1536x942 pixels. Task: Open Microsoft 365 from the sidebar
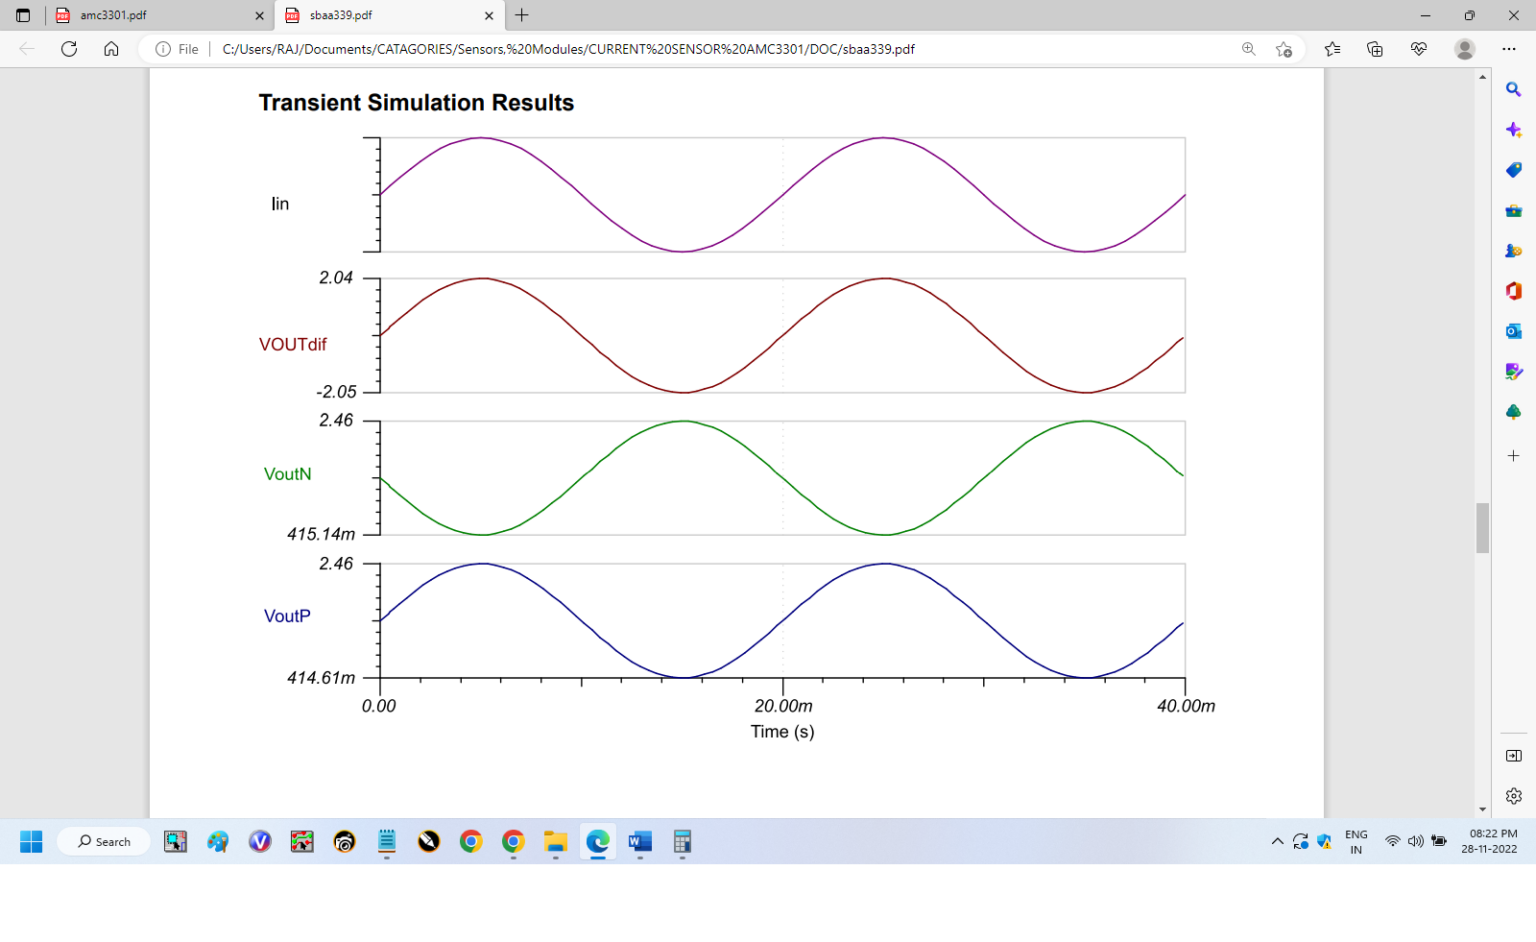[1513, 291]
